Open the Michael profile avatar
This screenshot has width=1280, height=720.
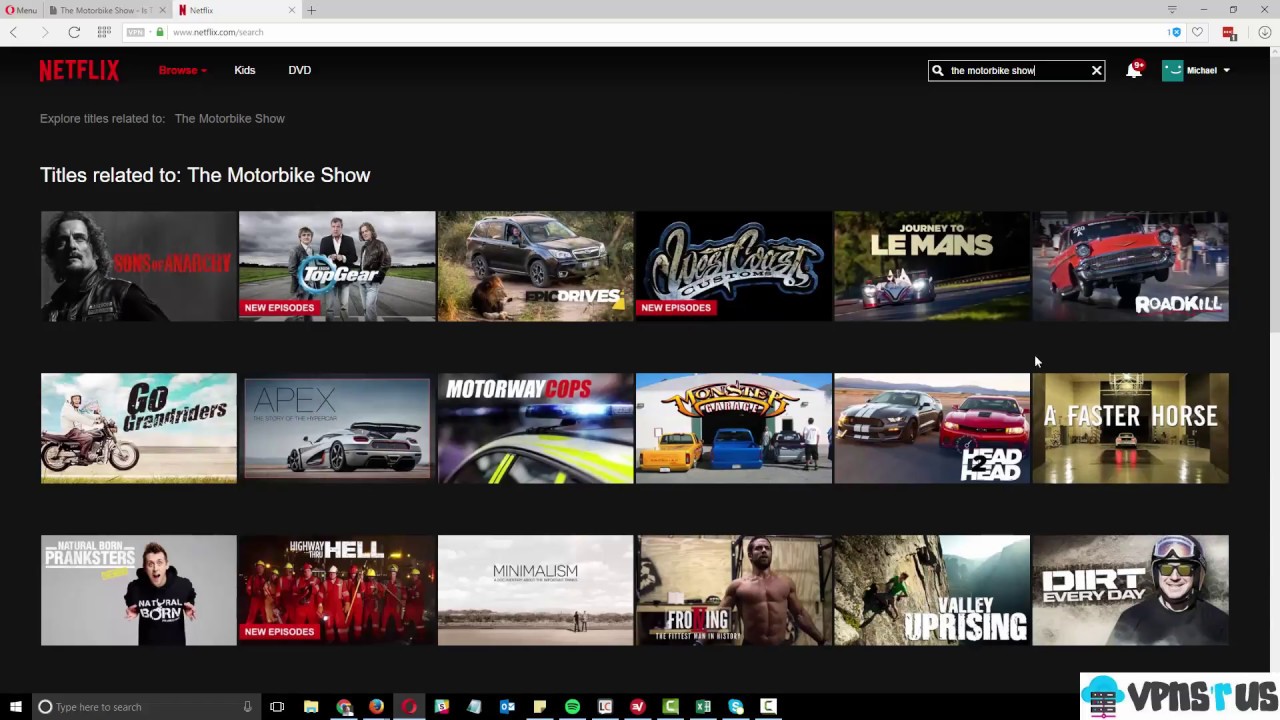click(x=1172, y=70)
